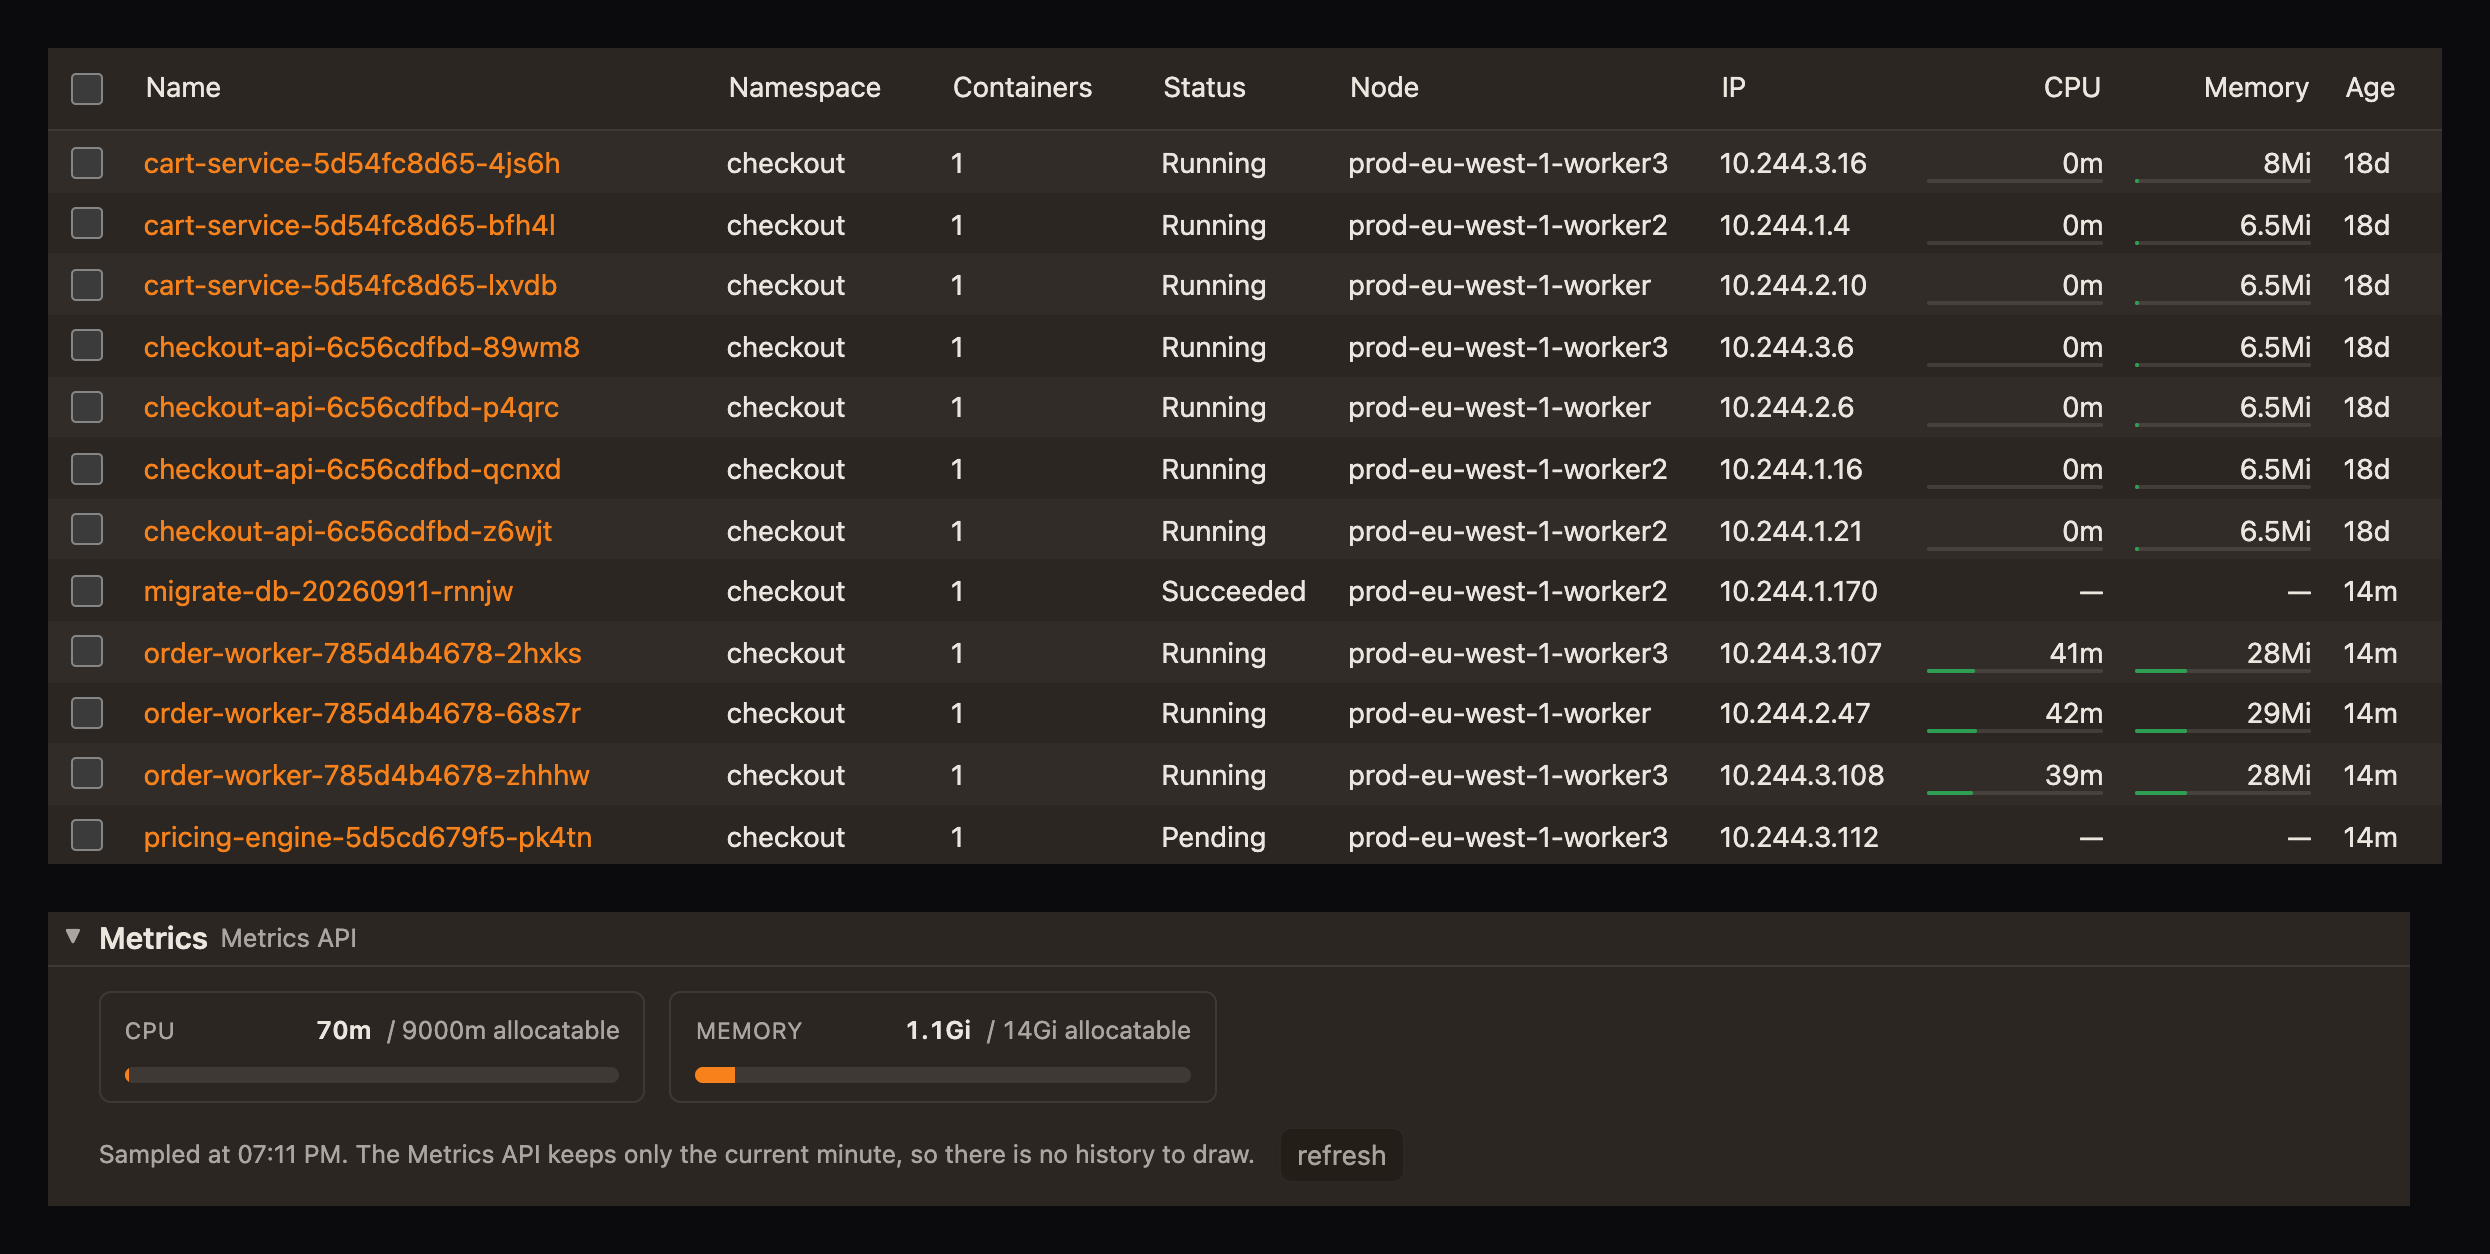This screenshot has height=1254, width=2490.
Task: Click the Metrics API subtitle label
Action: (x=288, y=938)
